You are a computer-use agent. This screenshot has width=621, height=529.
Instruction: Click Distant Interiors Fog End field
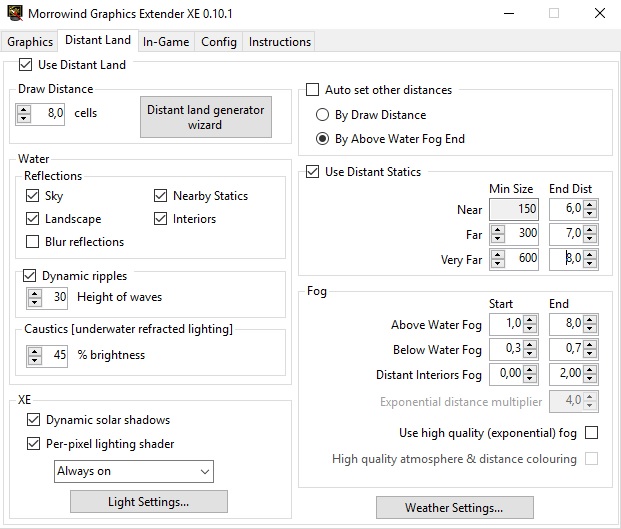click(566, 374)
